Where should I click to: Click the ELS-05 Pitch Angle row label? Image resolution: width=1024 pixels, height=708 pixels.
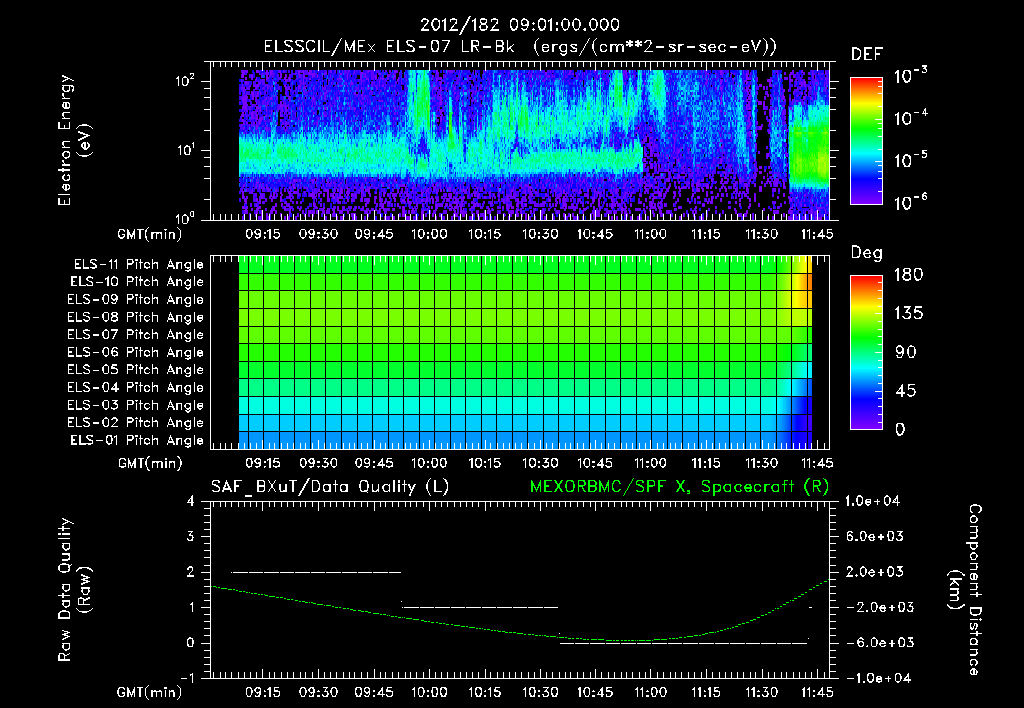pos(136,370)
